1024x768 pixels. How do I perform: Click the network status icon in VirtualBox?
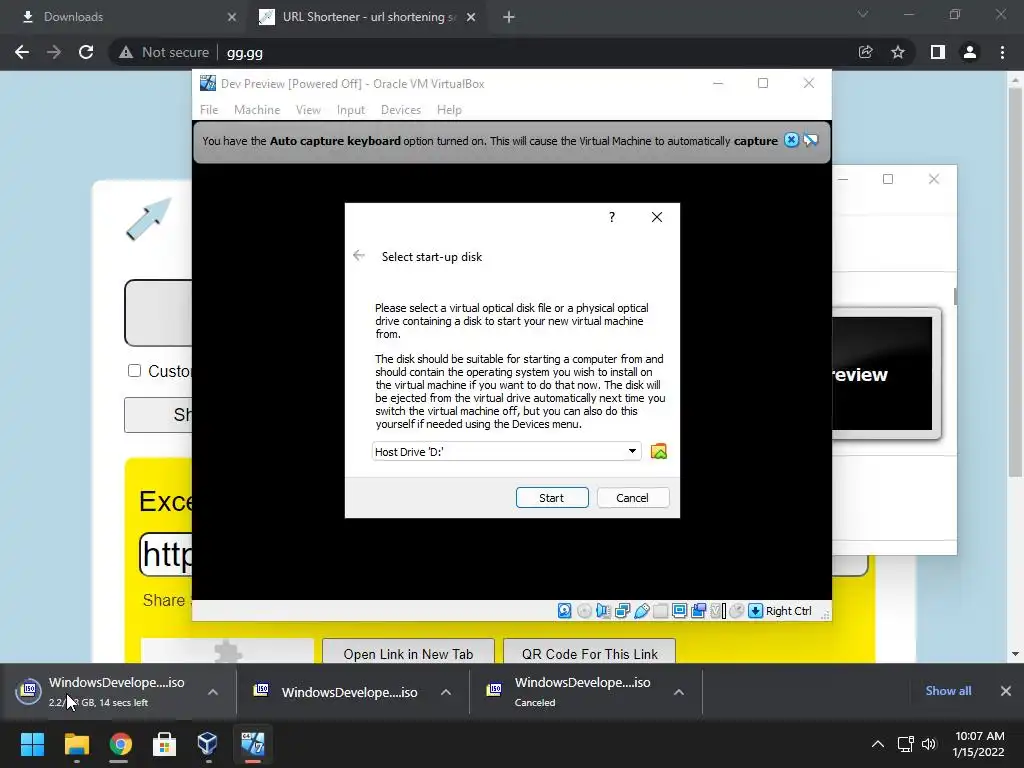622,611
